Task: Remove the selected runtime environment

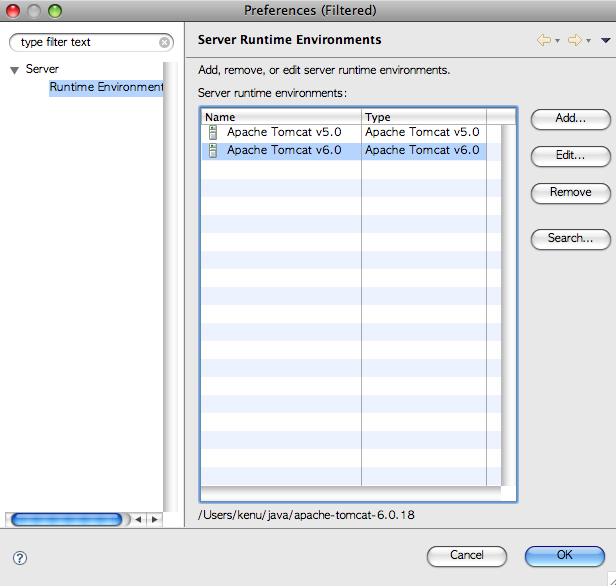Action: point(570,192)
